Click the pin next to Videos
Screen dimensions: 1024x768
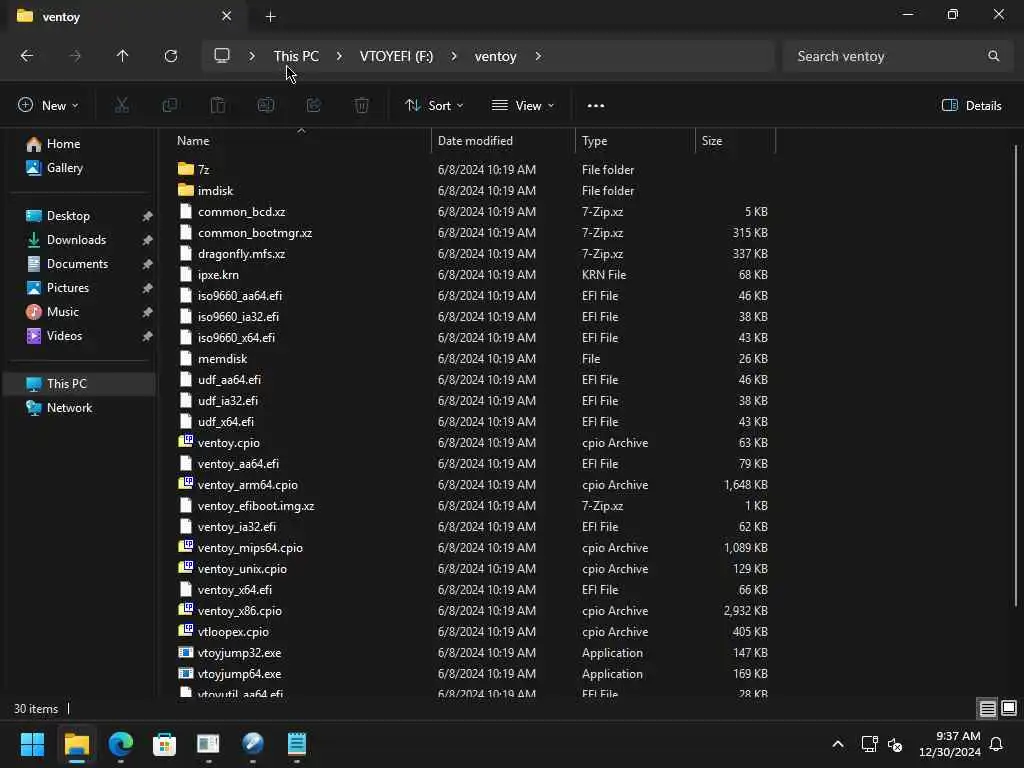pyautogui.click(x=147, y=336)
